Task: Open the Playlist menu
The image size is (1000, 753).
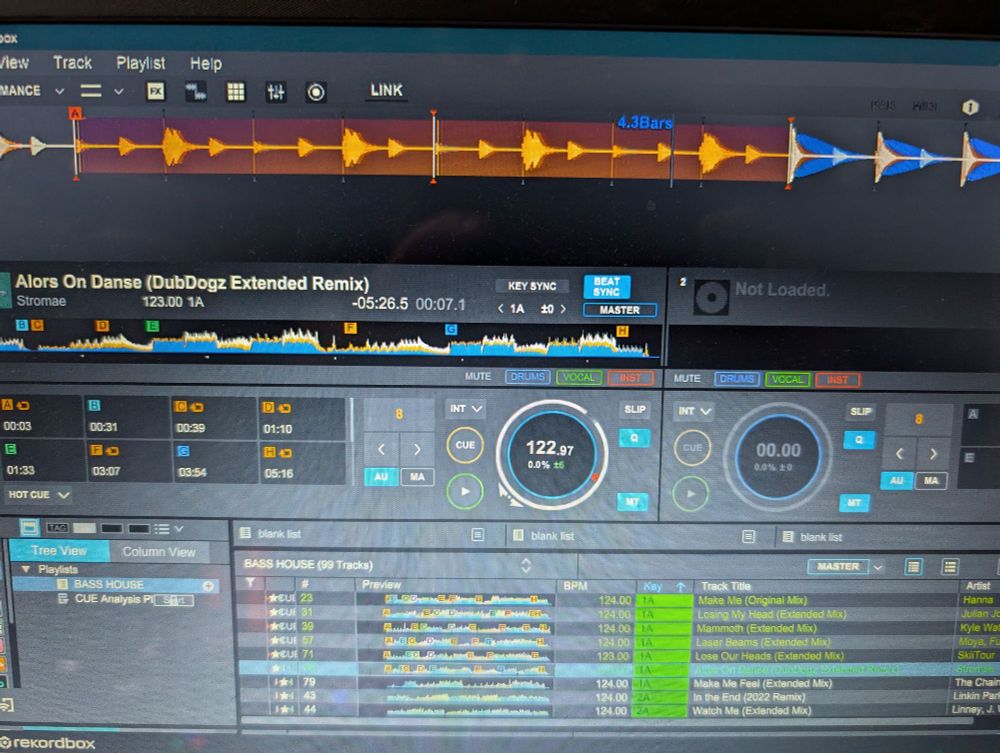Action: 140,63
